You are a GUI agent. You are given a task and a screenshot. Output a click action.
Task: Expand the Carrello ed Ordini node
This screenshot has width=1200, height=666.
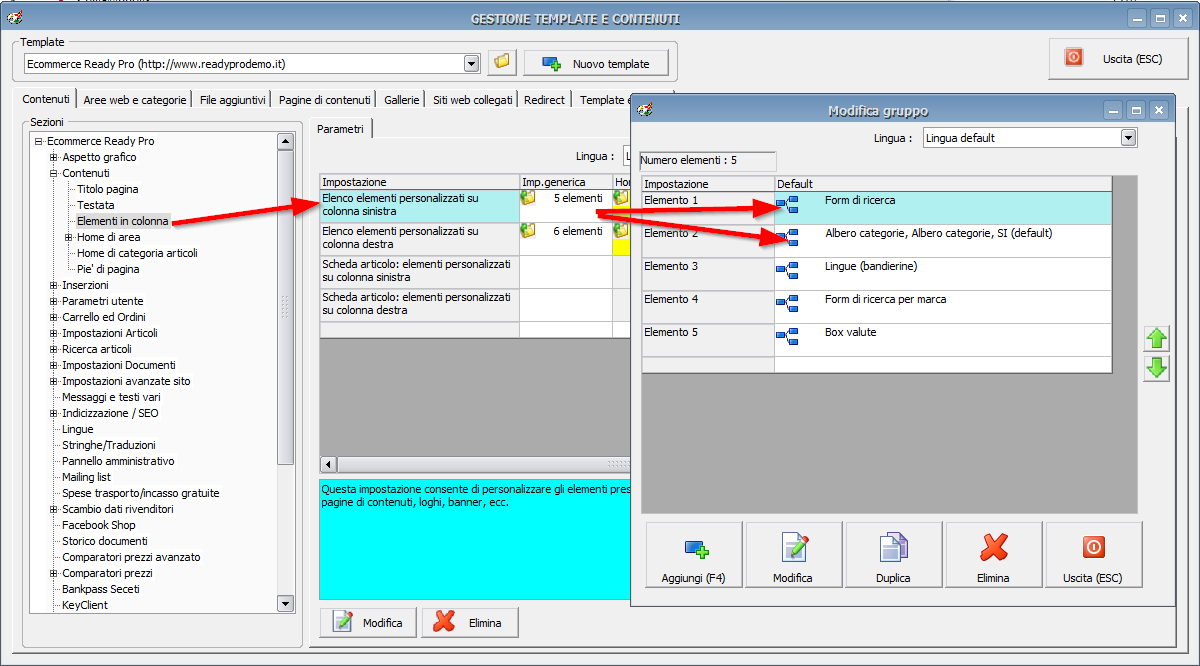(x=54, y=317)
